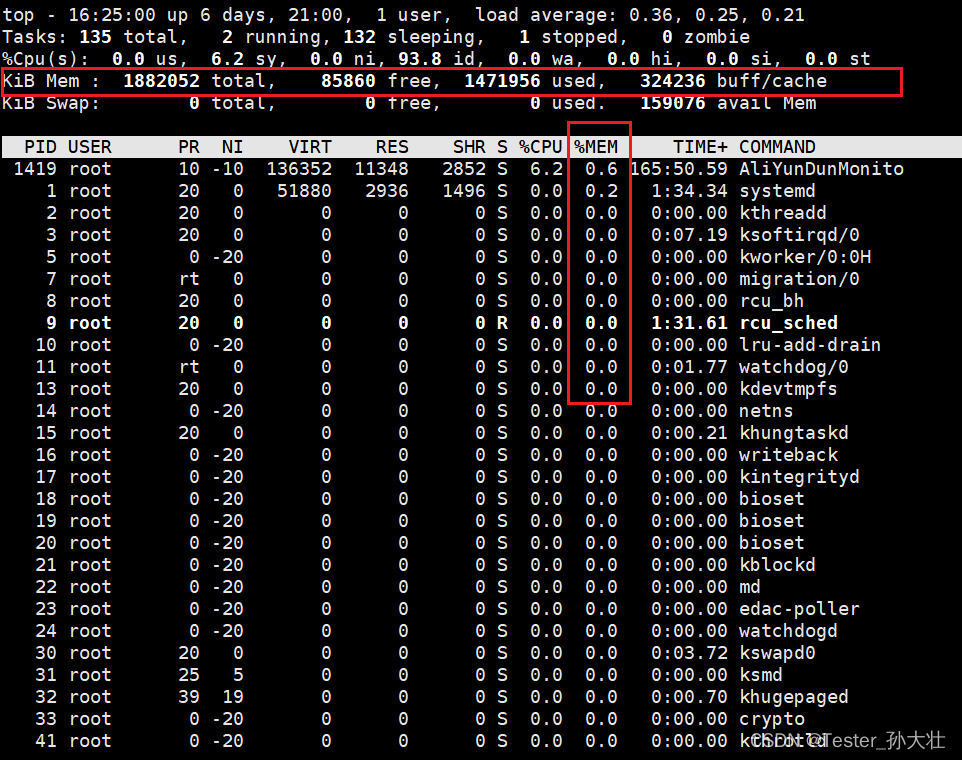This screenshot has width=962, height=760.
Task: Click the COMMAND column header
Action: click(777, 147)
